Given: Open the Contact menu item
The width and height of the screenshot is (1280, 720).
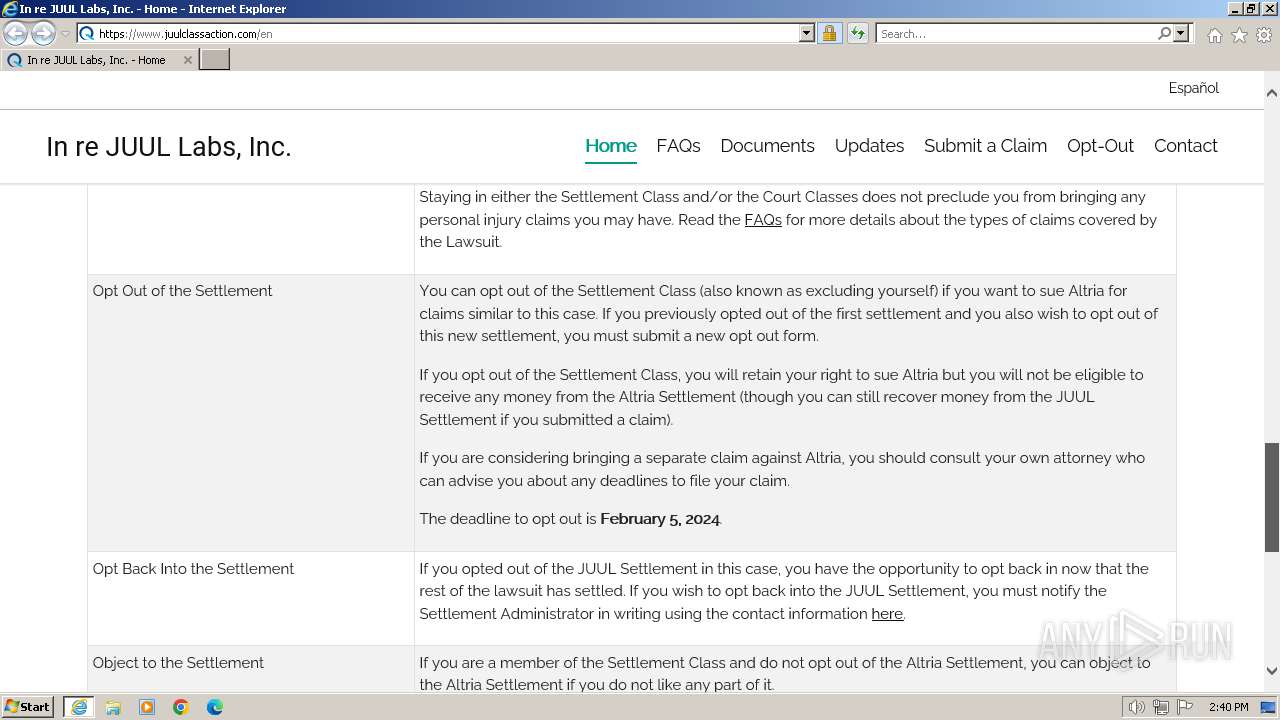Looking at the screenshot, I should pyautogui.click(x=1185, y=146).
